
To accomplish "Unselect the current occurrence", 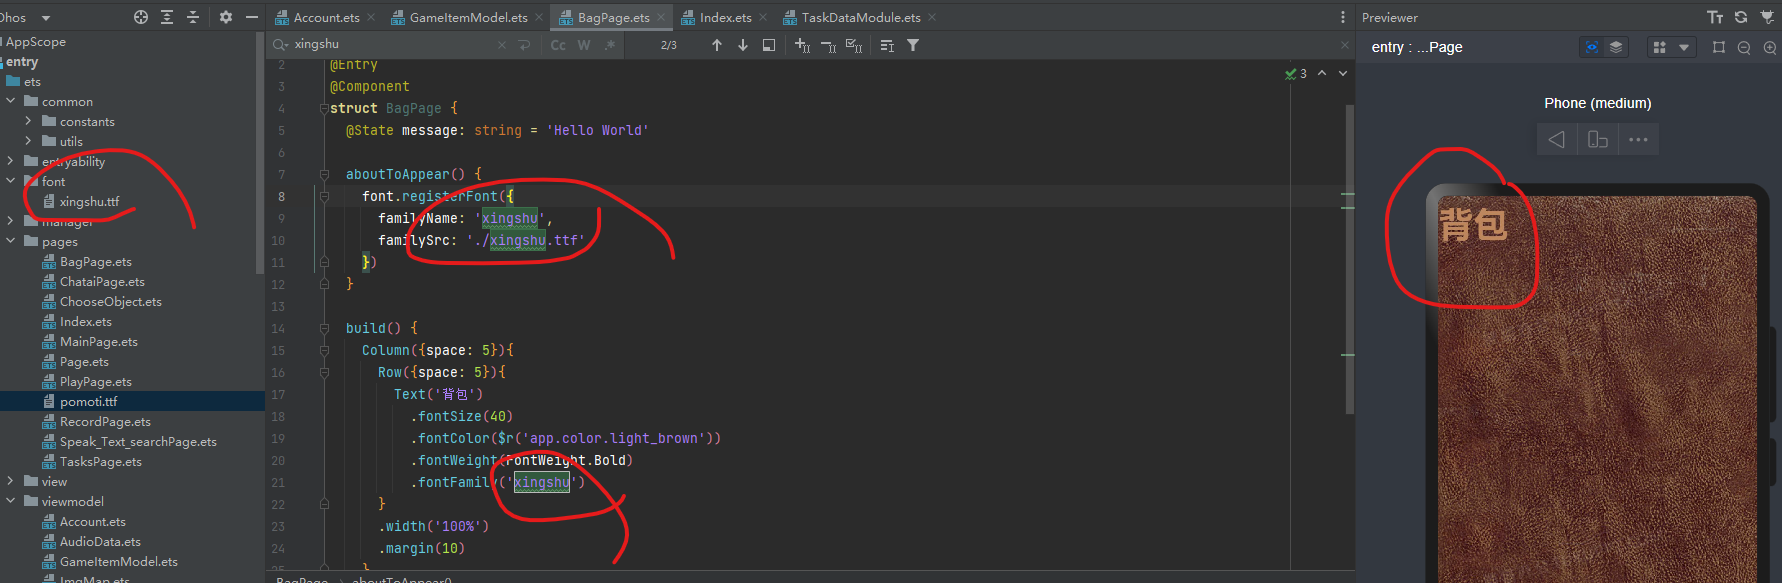I will (828, 45).
